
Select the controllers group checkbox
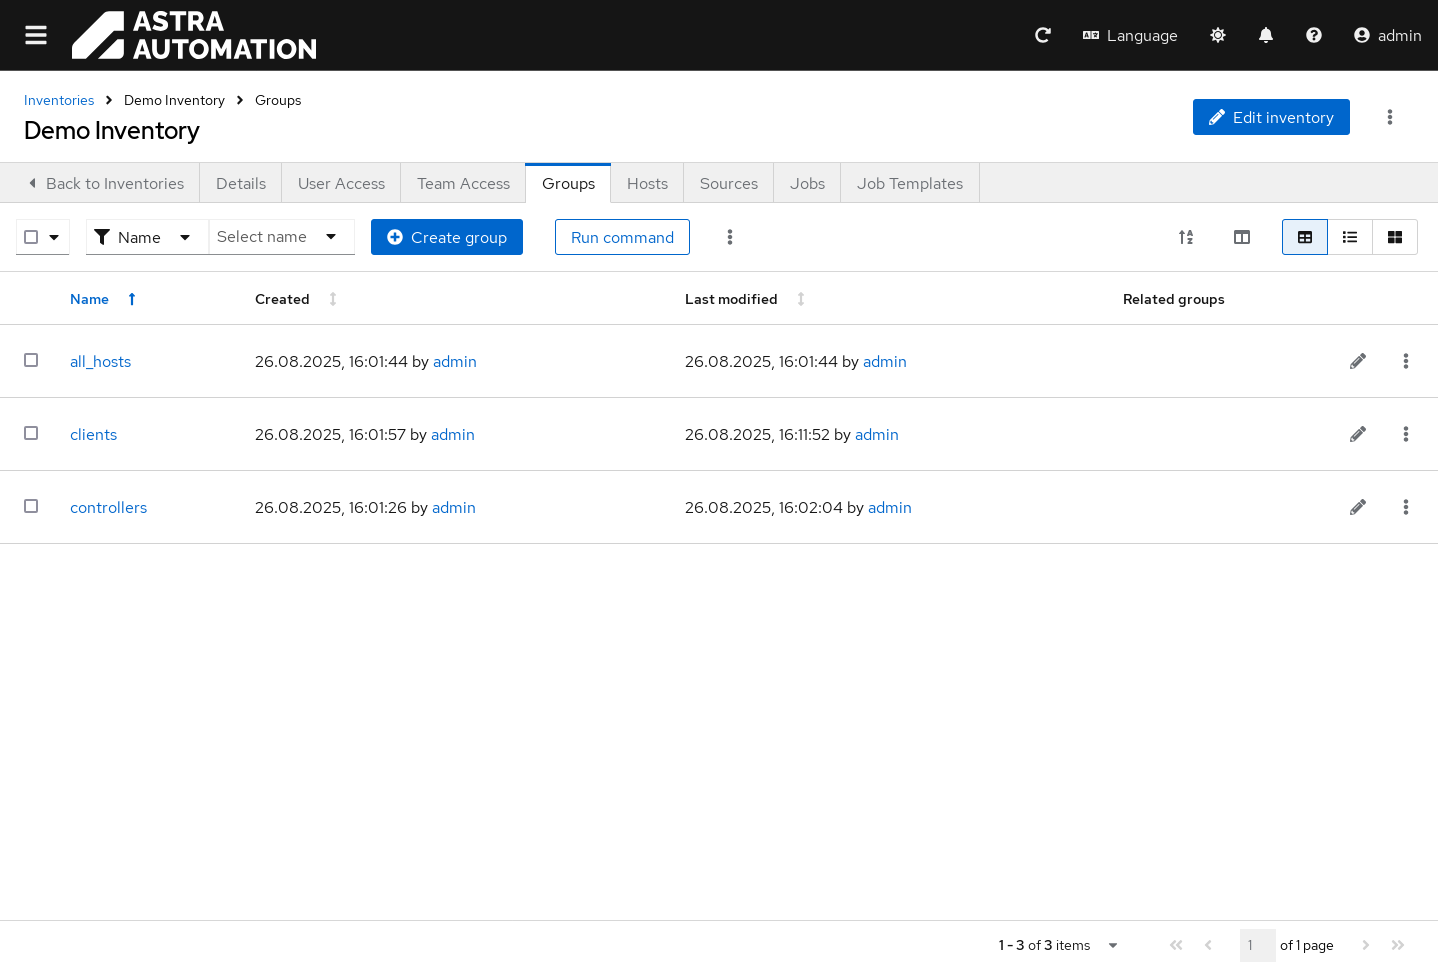tap(31, 506)
